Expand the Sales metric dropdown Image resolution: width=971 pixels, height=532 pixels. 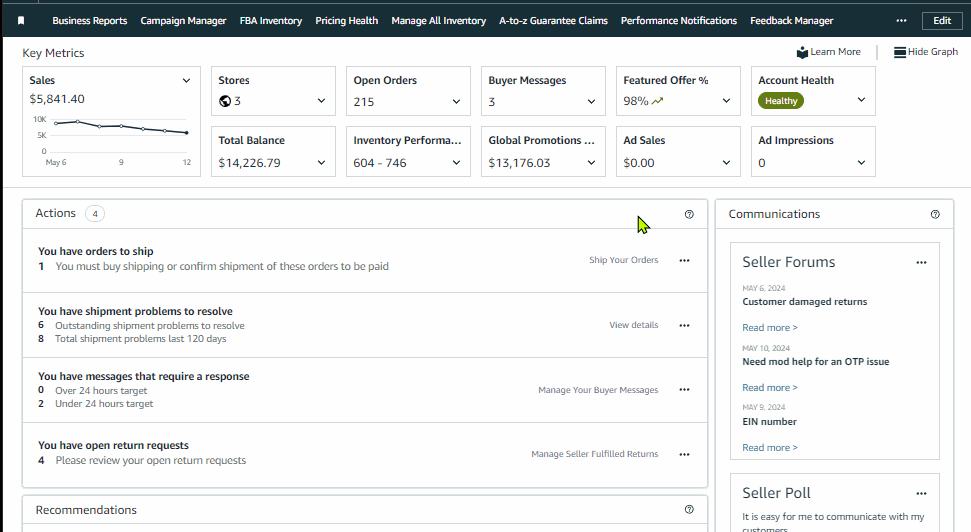(186, 81)
